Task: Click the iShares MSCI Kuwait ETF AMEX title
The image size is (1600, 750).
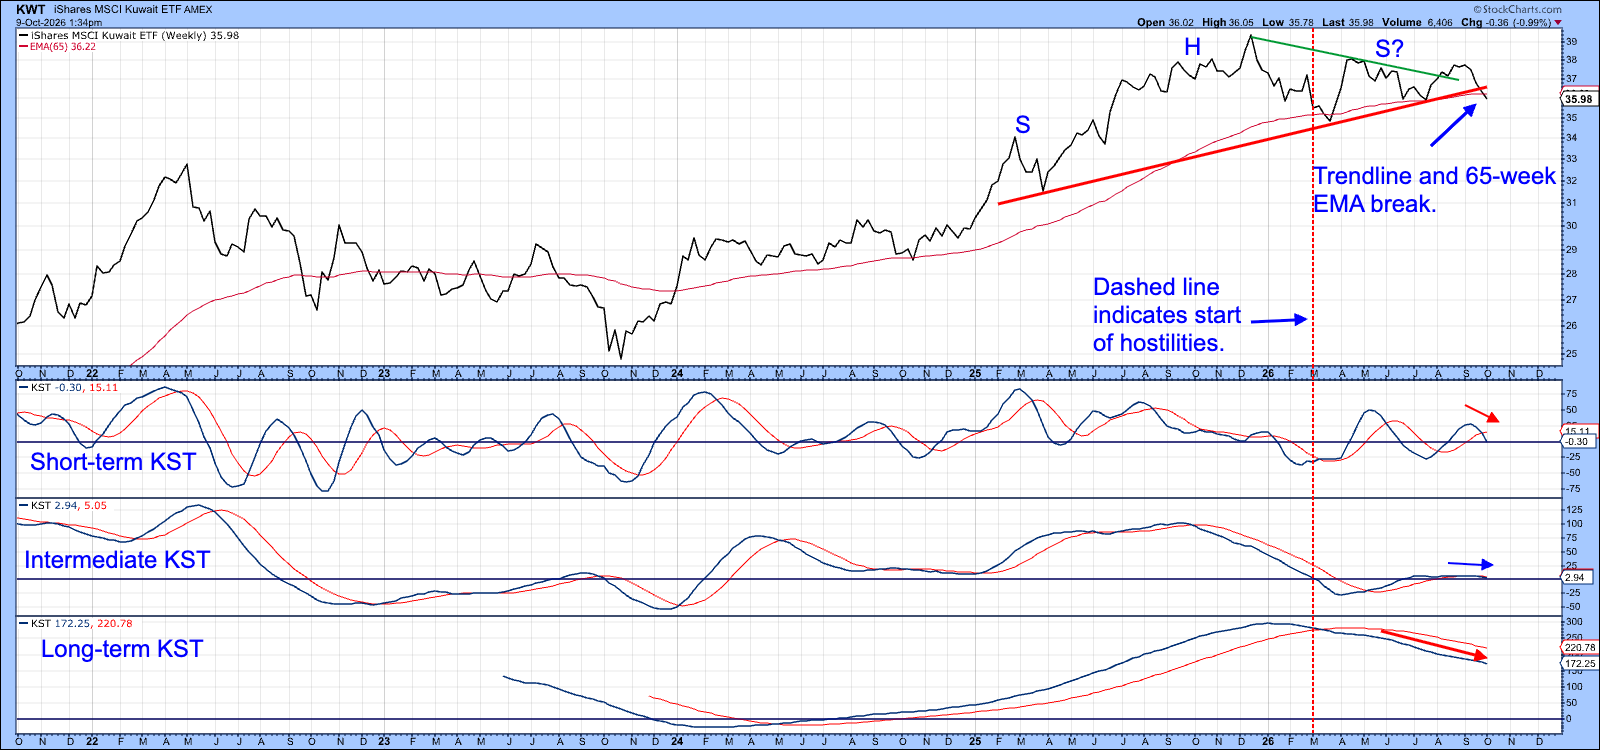Action: click(x=133, y=9)
